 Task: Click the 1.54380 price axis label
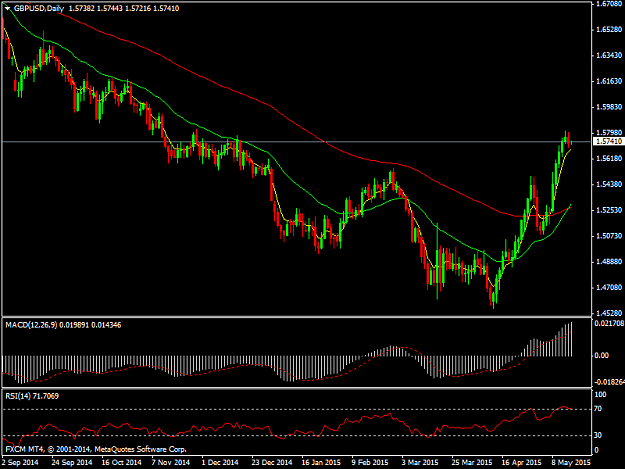pyautogui.click(x=609, y=184)
